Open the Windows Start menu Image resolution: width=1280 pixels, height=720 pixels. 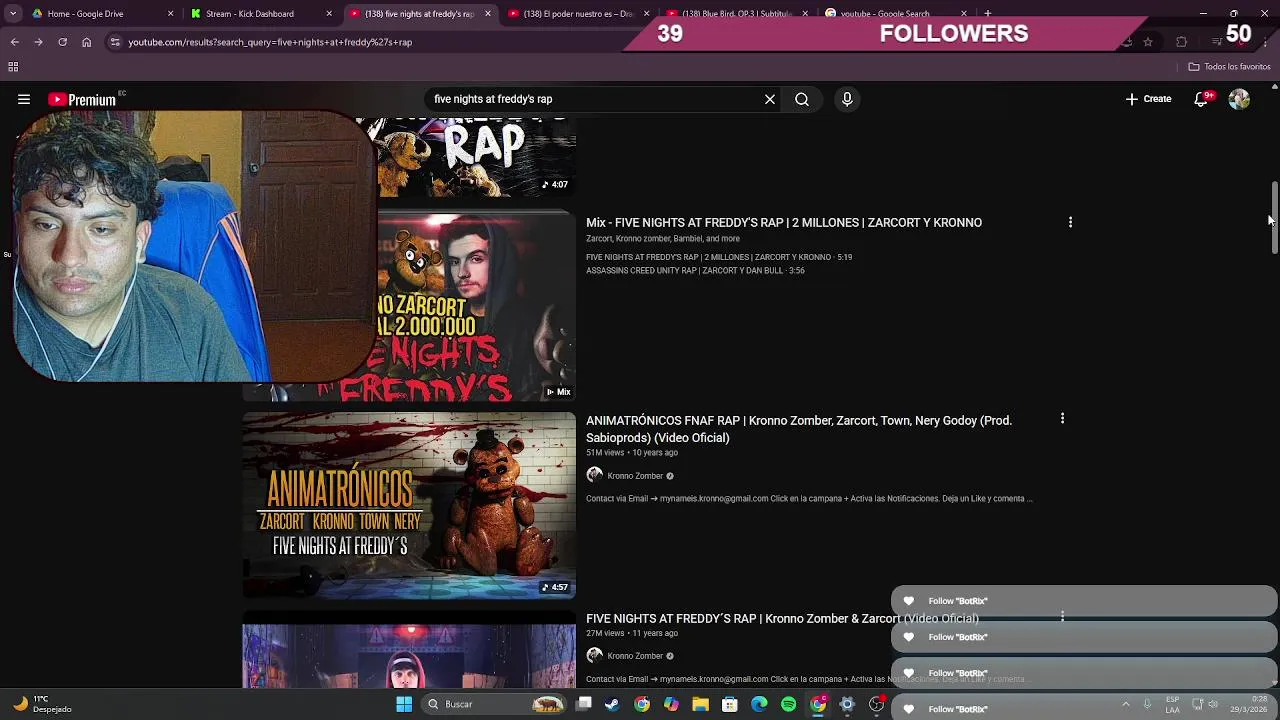[404, 704]
